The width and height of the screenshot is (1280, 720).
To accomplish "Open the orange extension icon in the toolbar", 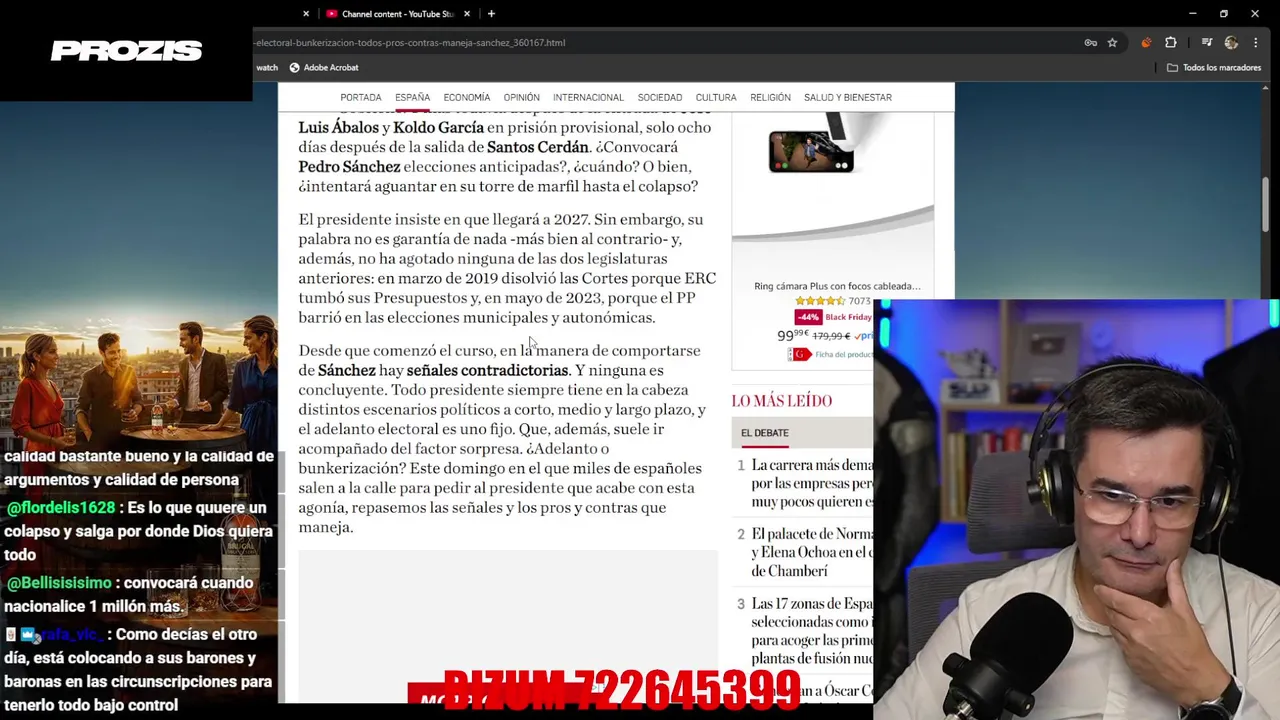I will point(1146,43).
